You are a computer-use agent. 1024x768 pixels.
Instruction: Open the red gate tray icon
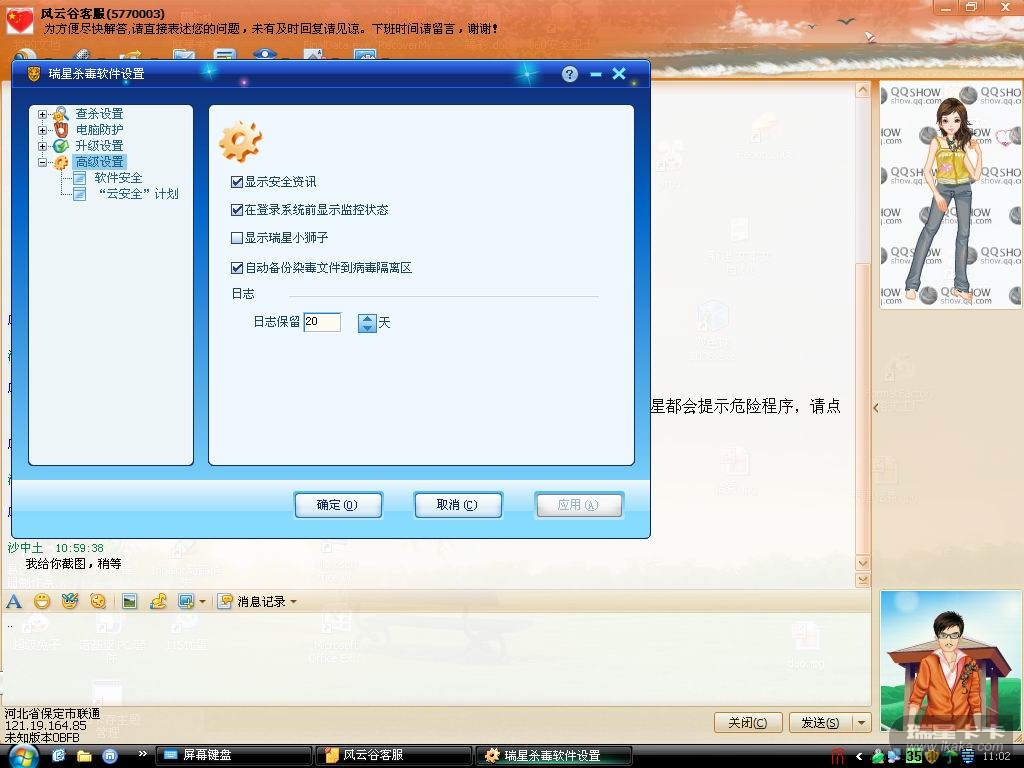838,756
